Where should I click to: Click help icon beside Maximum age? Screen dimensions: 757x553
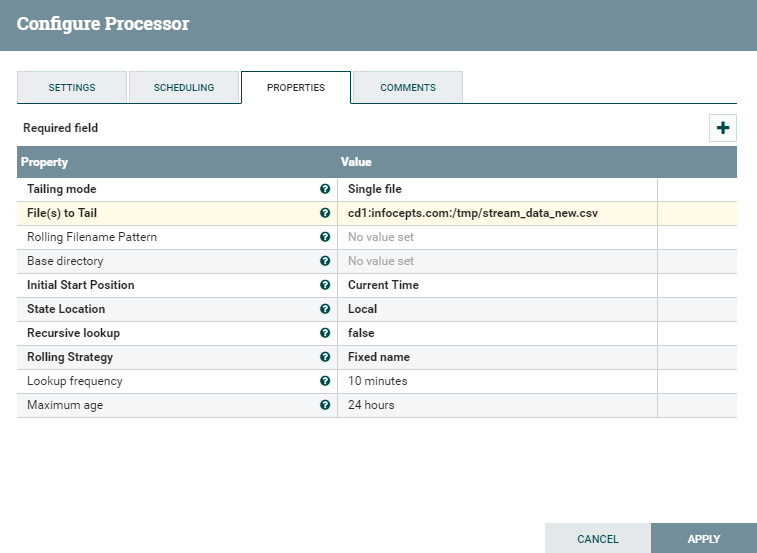coord(325,405)
